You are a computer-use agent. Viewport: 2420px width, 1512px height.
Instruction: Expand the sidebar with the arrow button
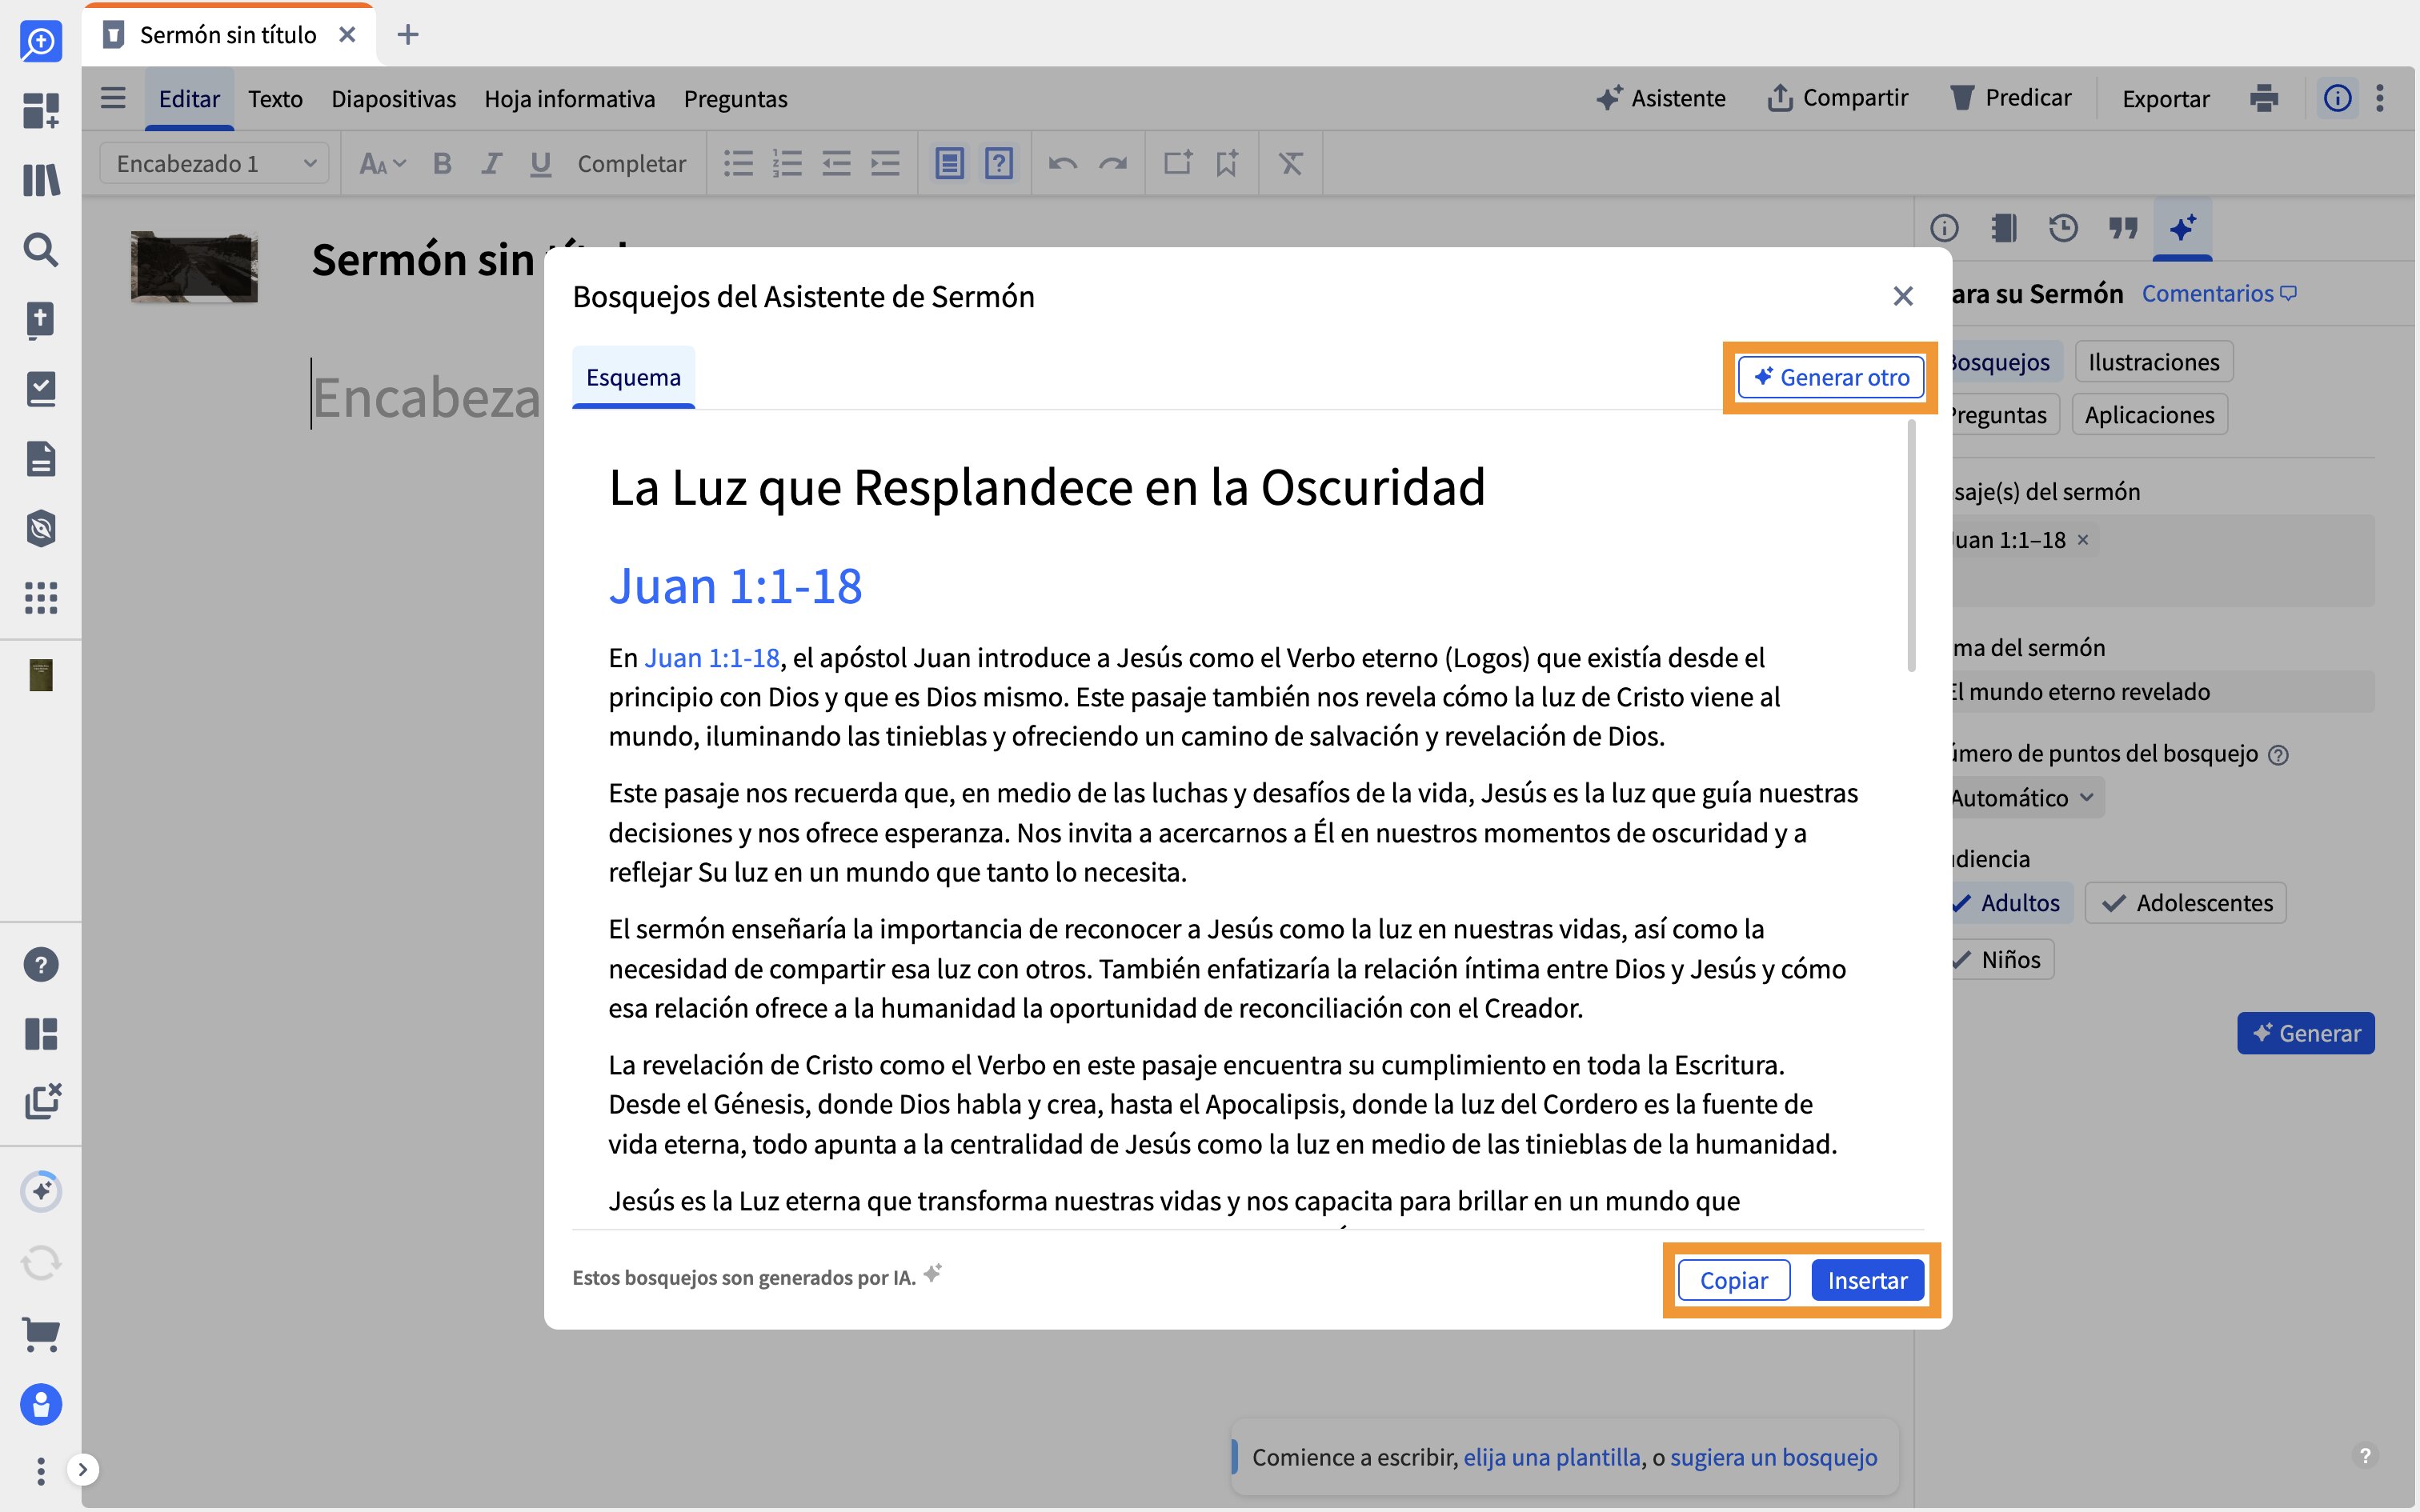click(83, 1469)
